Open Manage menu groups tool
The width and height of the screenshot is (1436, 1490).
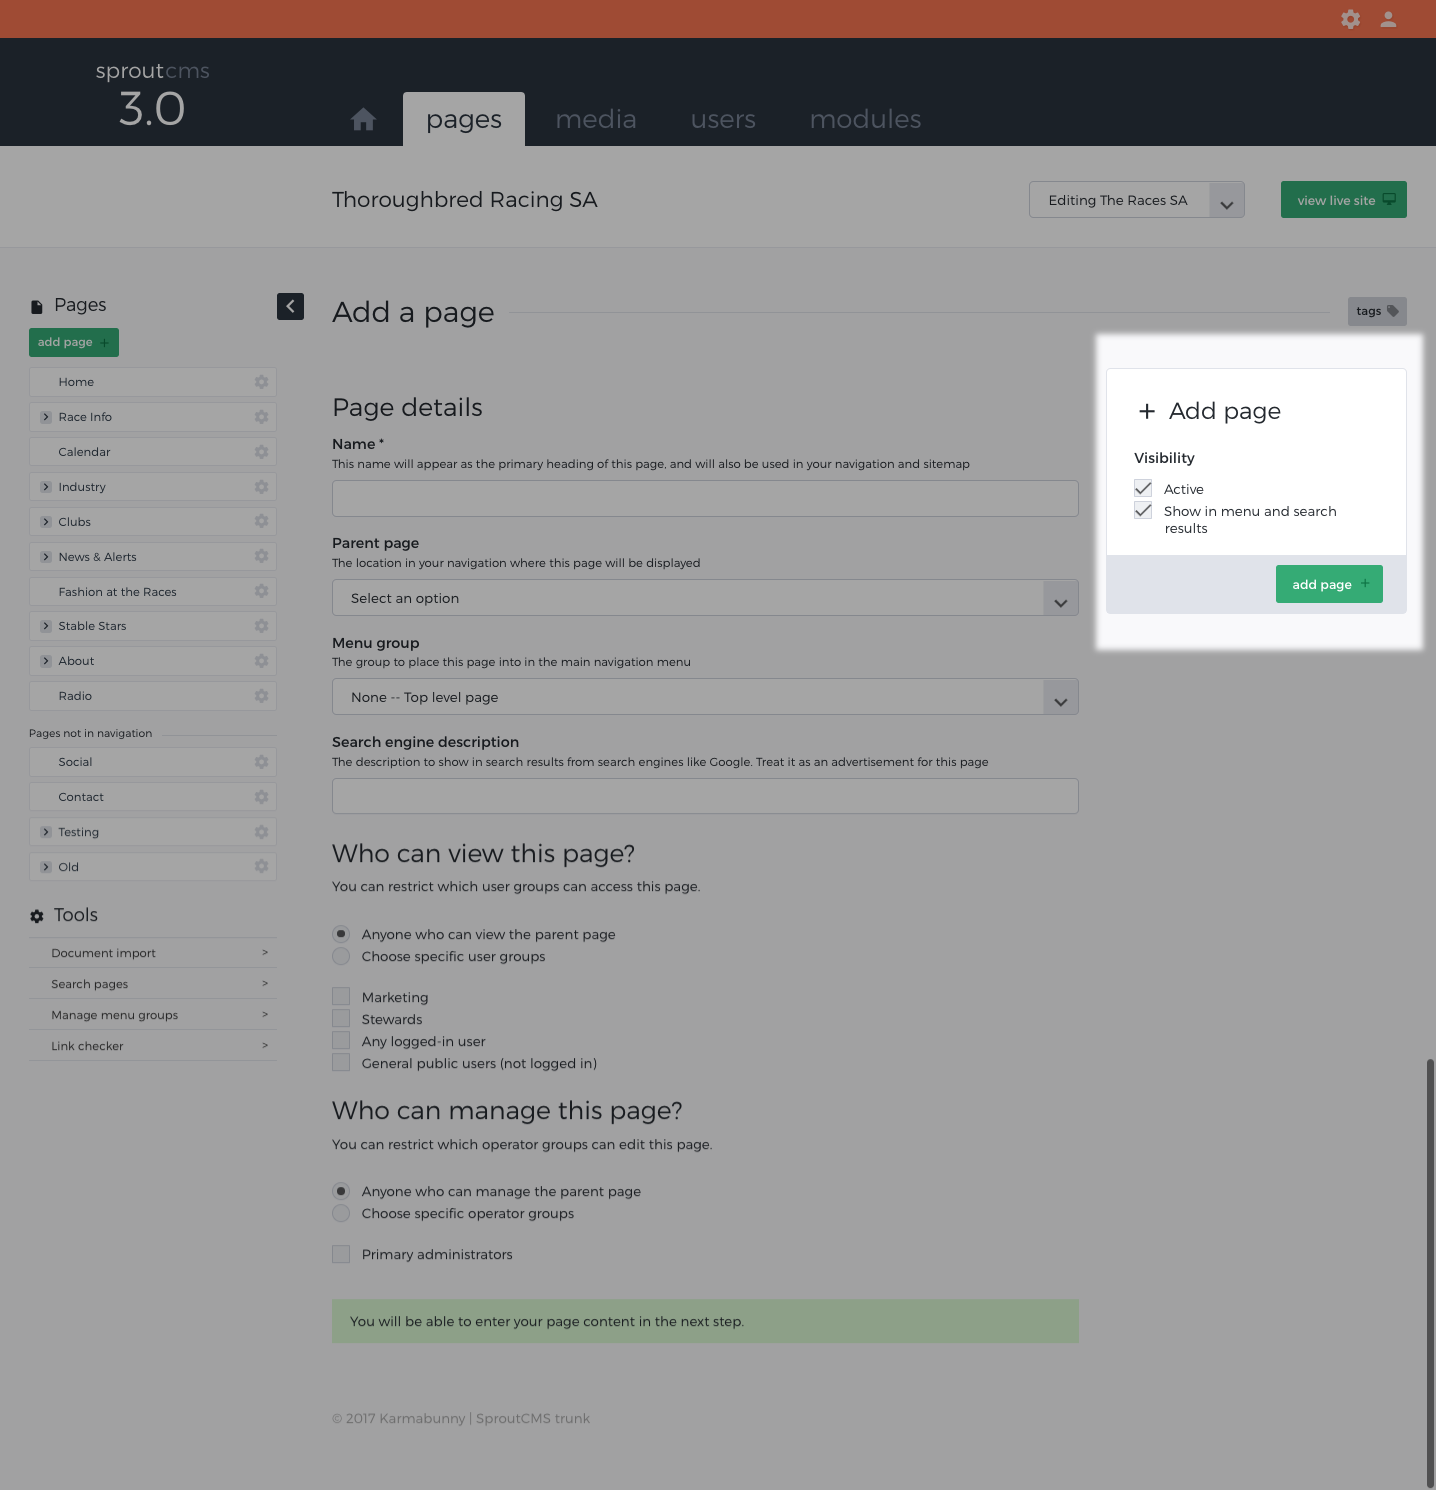point(152,1015)
